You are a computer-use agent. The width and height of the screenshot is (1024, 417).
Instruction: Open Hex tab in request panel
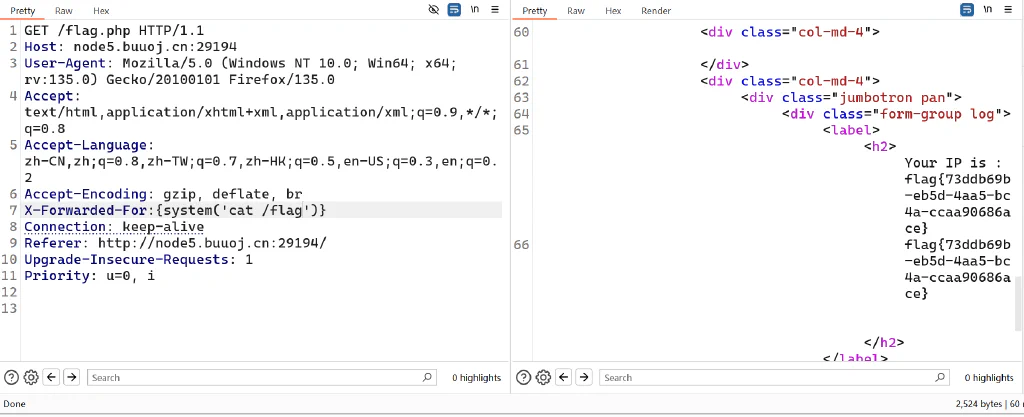pyautogui.click(x=101, y=10)
